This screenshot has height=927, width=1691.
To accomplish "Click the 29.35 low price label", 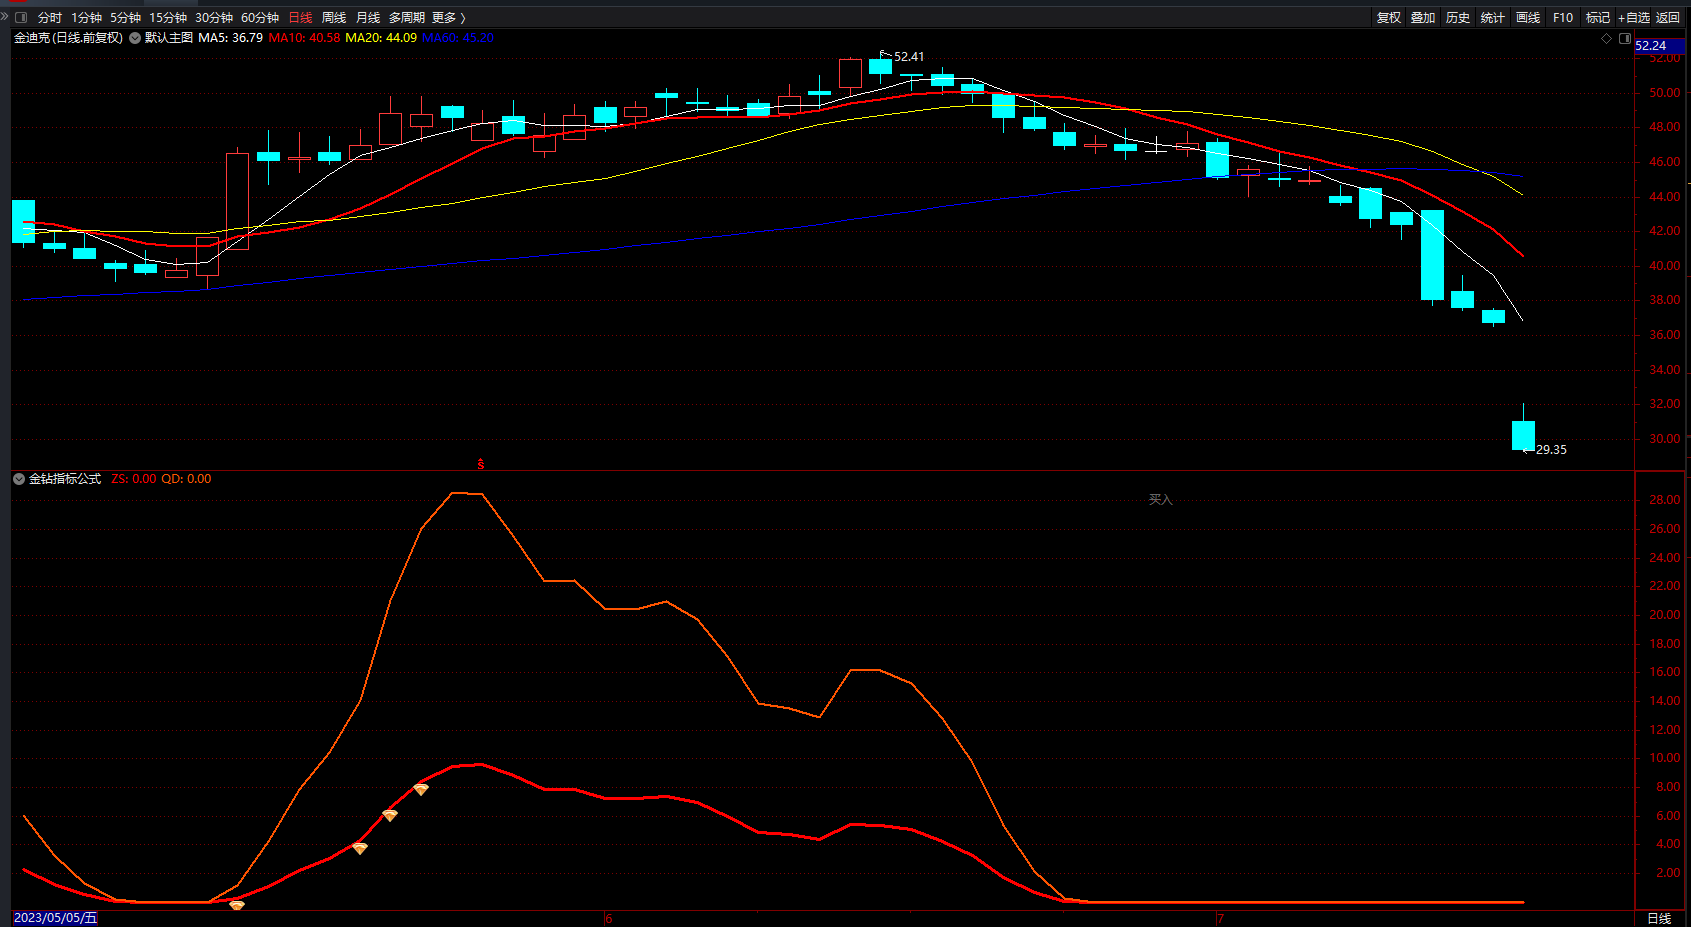I will pyautogui.click(x=1551, y=450).
